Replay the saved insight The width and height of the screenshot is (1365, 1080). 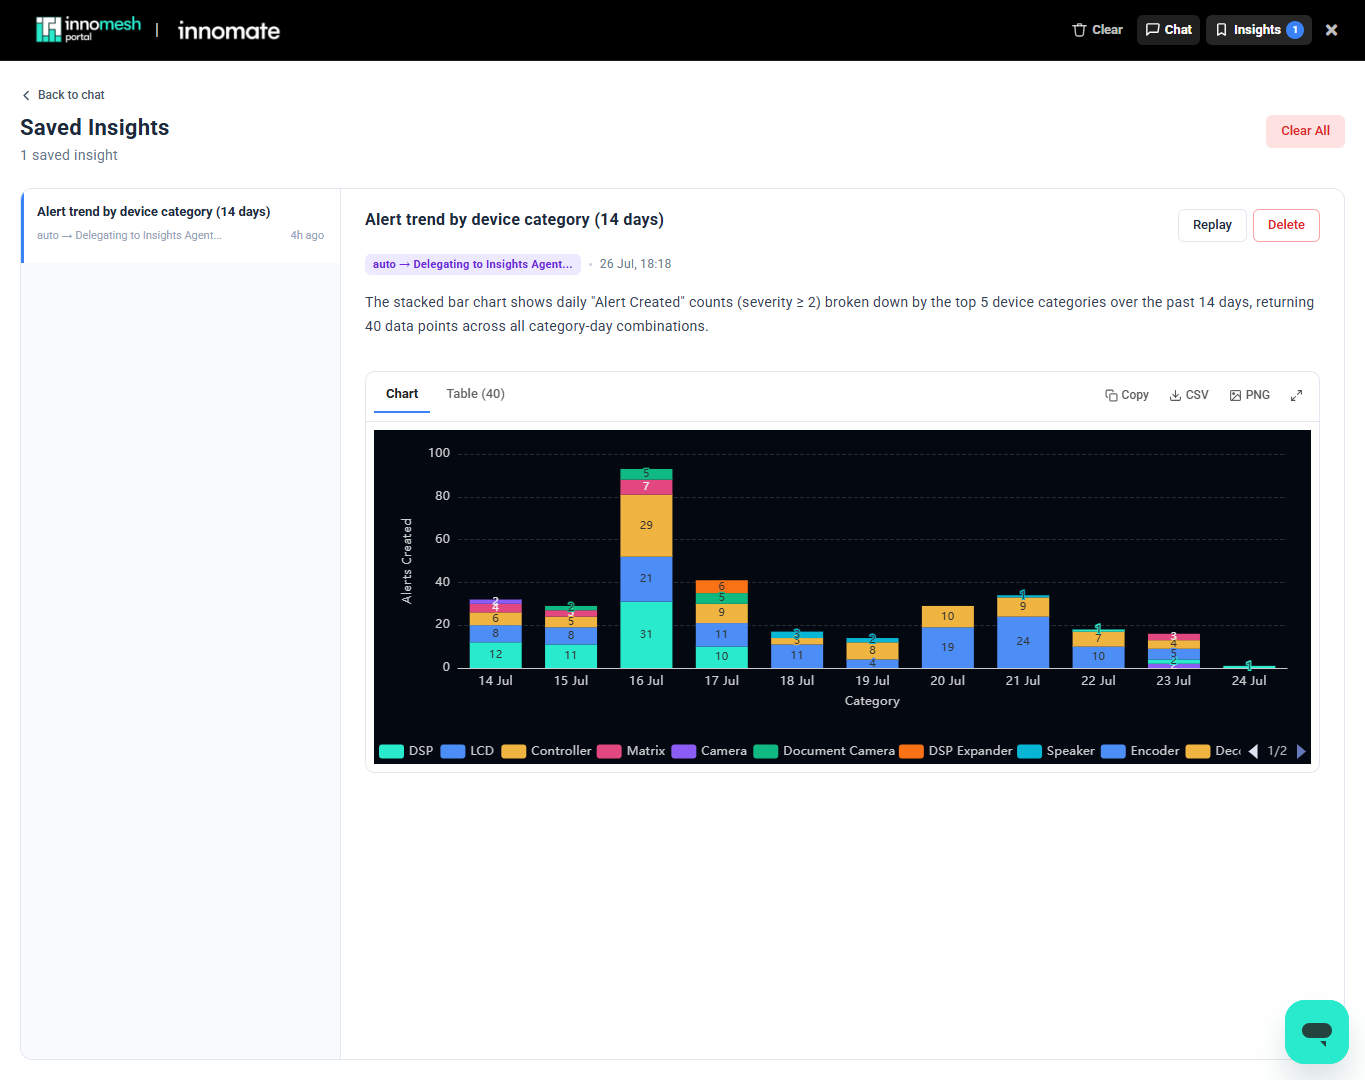[1212, 225]
